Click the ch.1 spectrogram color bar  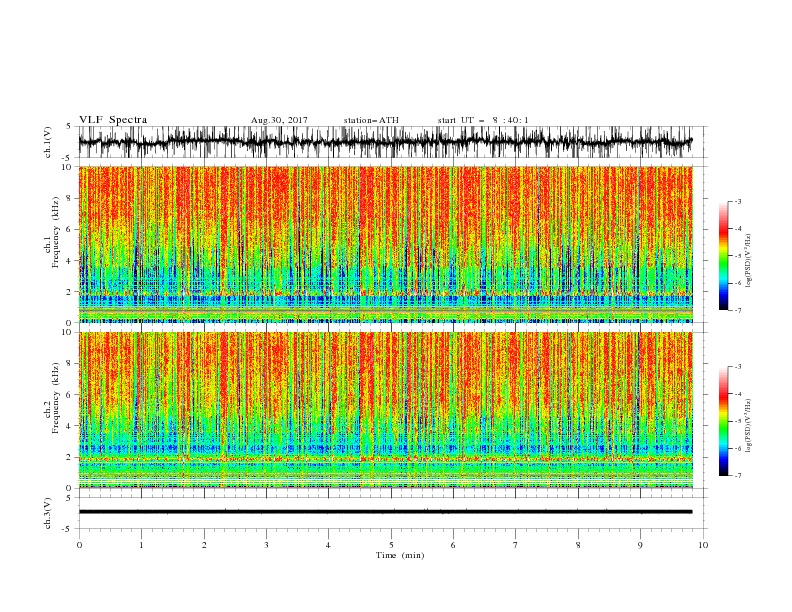point(724,256)
